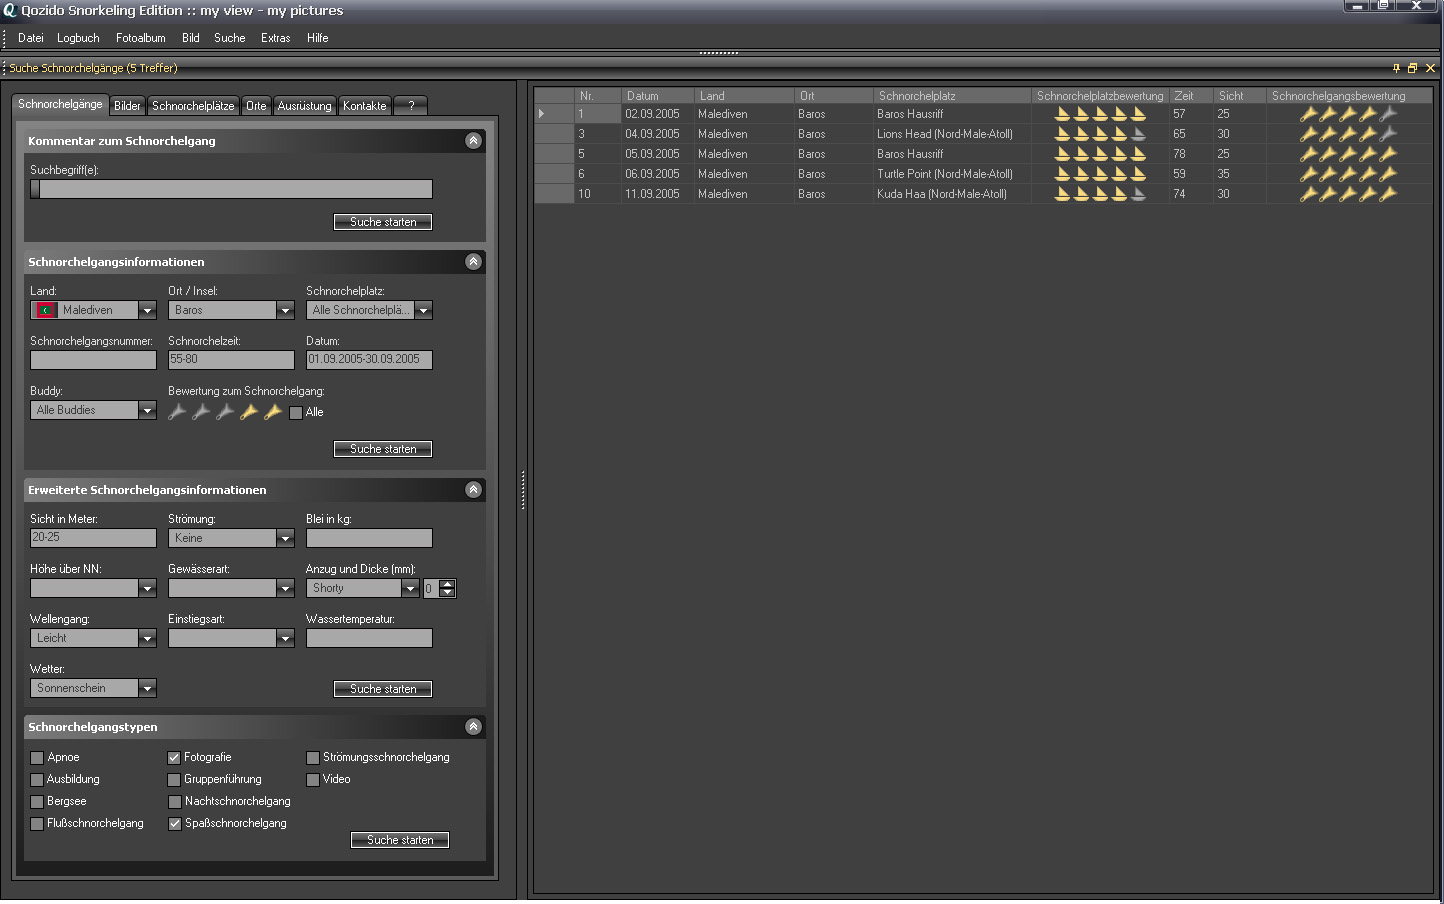This screenshot has height=904, width=1444.
Task: Select the Turtle Point snorkel result row
Action: pos(944,174)
